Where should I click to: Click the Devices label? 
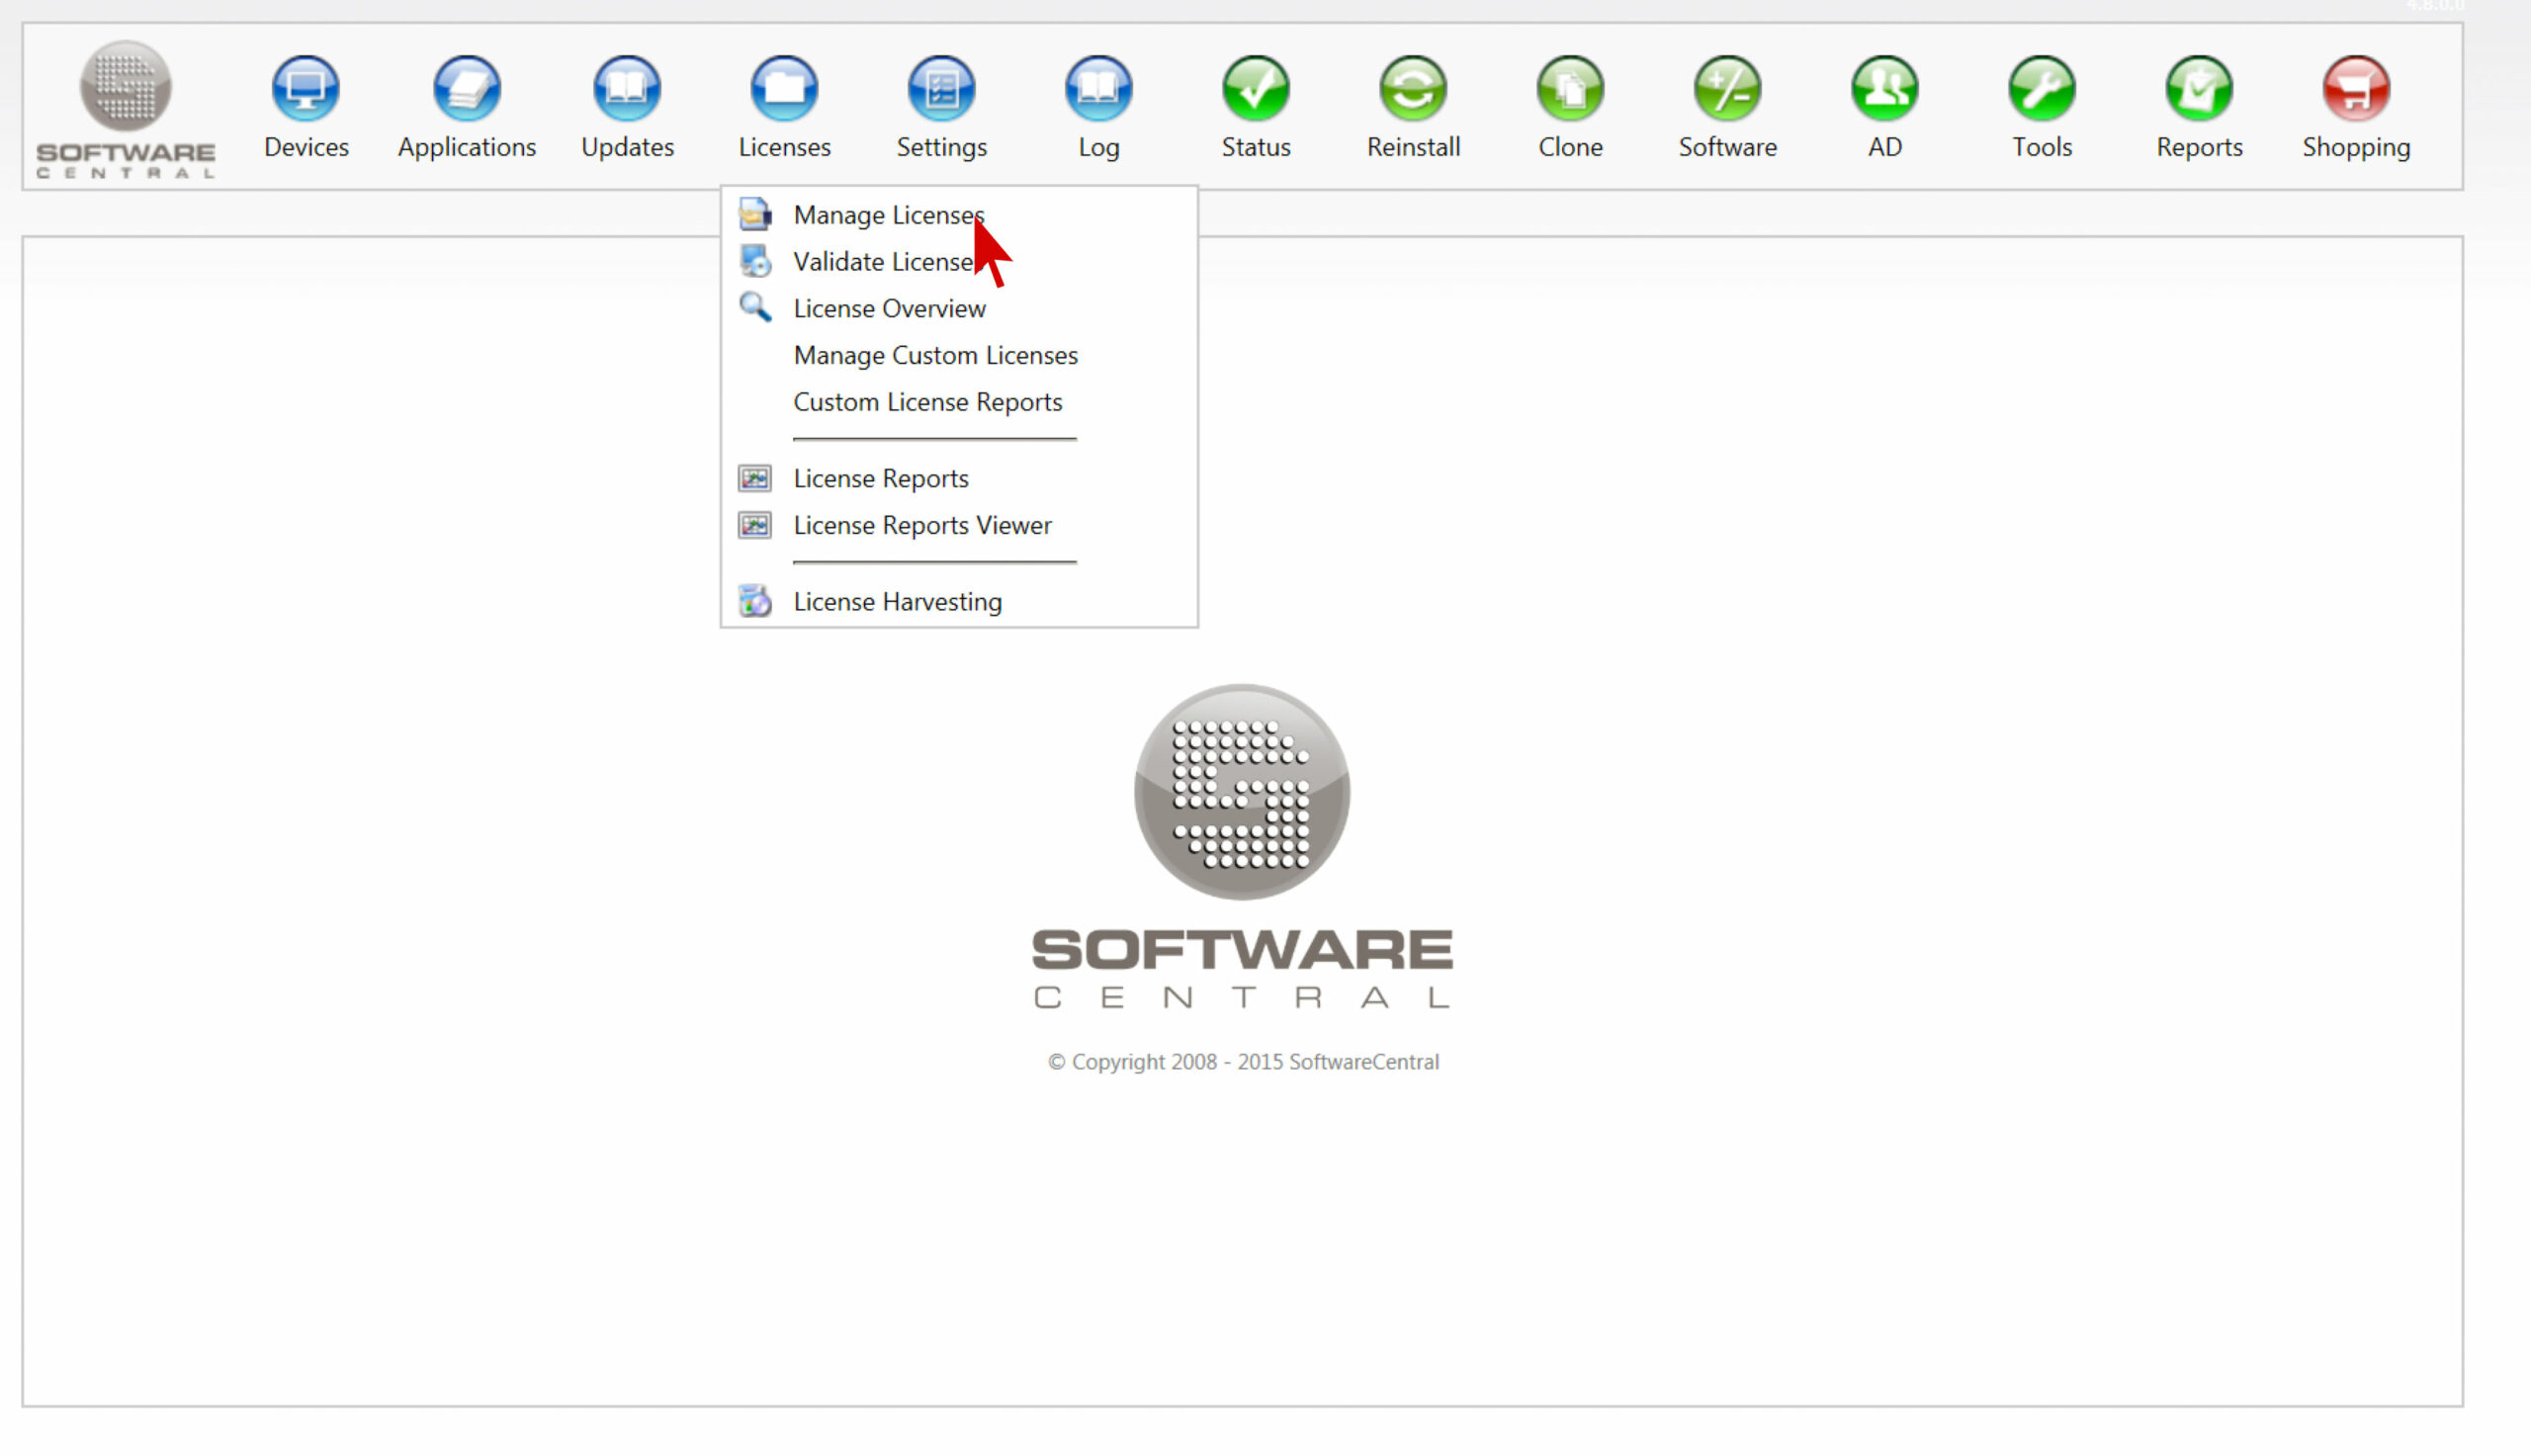(306, 147)
